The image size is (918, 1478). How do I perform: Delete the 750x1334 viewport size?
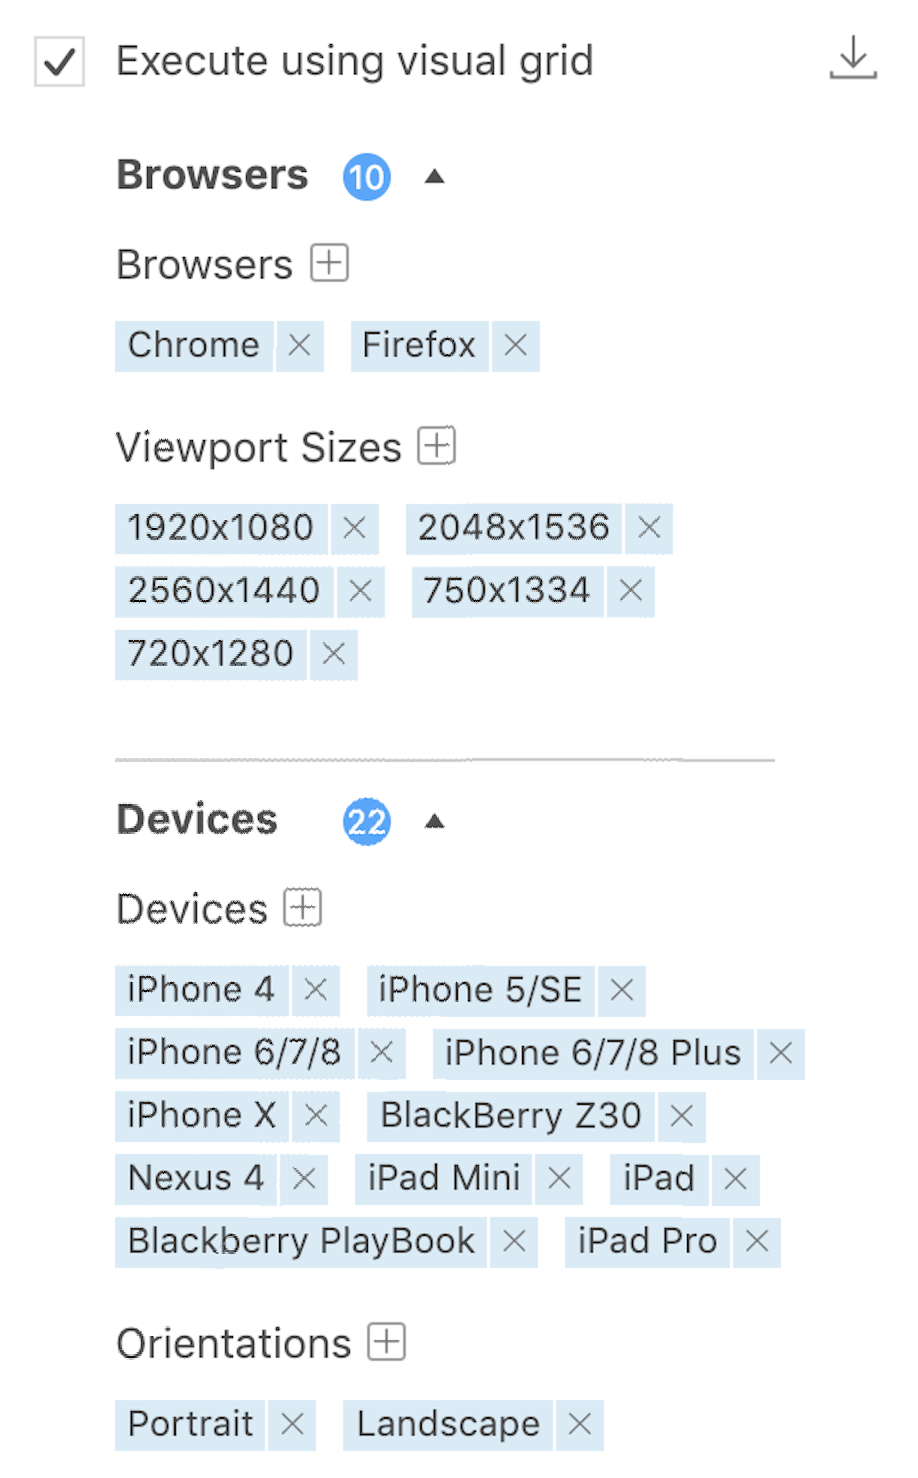pyautogui.click(x=630, y=591)
